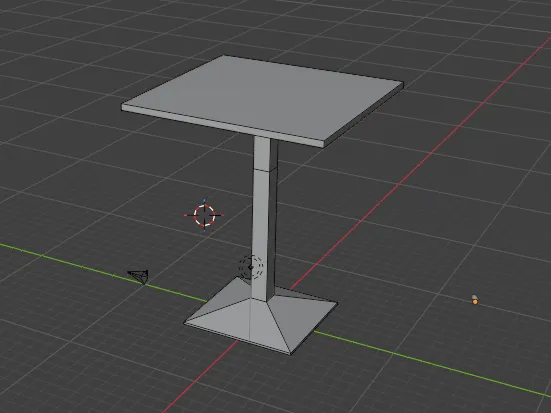Select the camera object on the grid
This screenshot has width=551, height=413.
(138, 276)
